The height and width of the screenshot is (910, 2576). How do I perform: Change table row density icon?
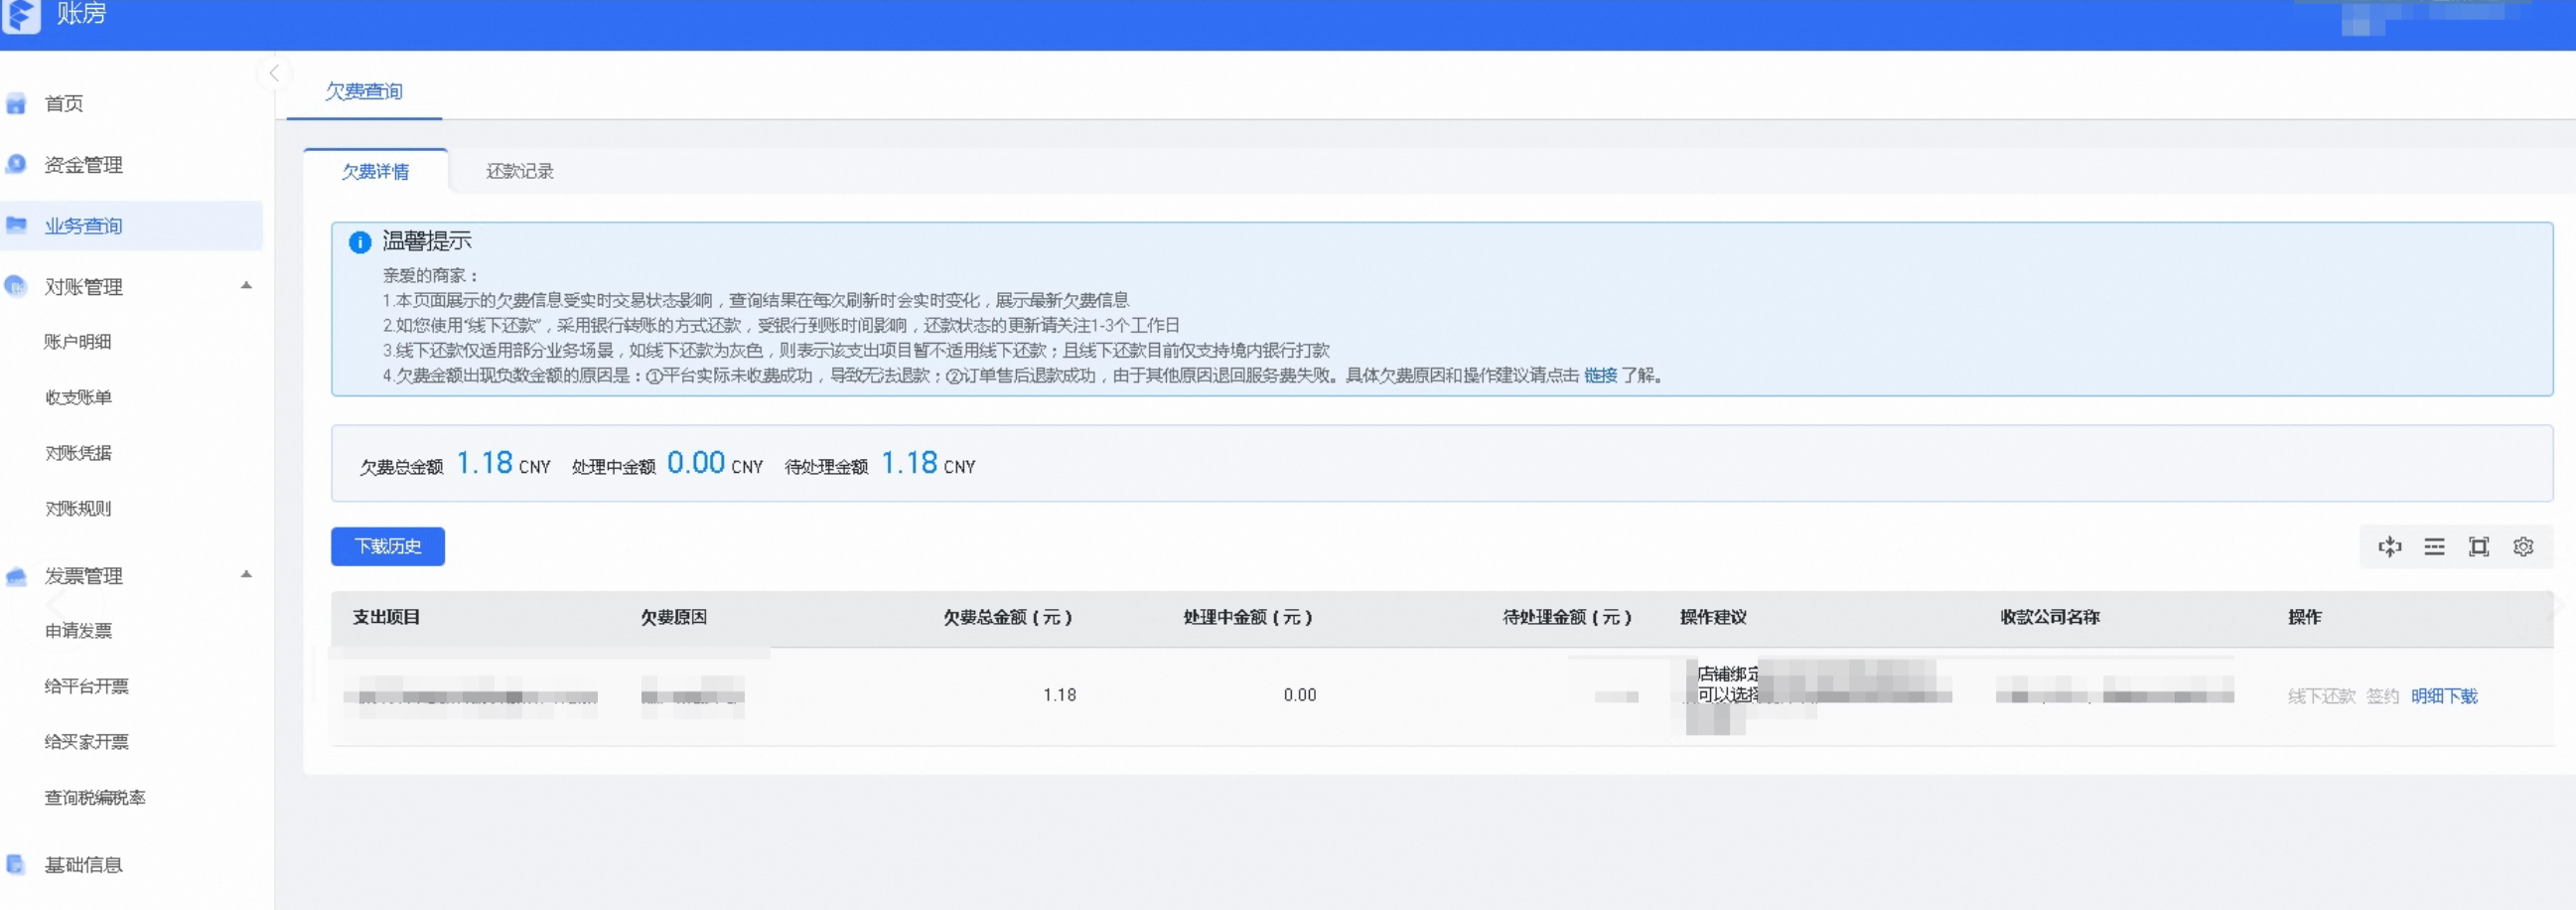[2434, 547]
